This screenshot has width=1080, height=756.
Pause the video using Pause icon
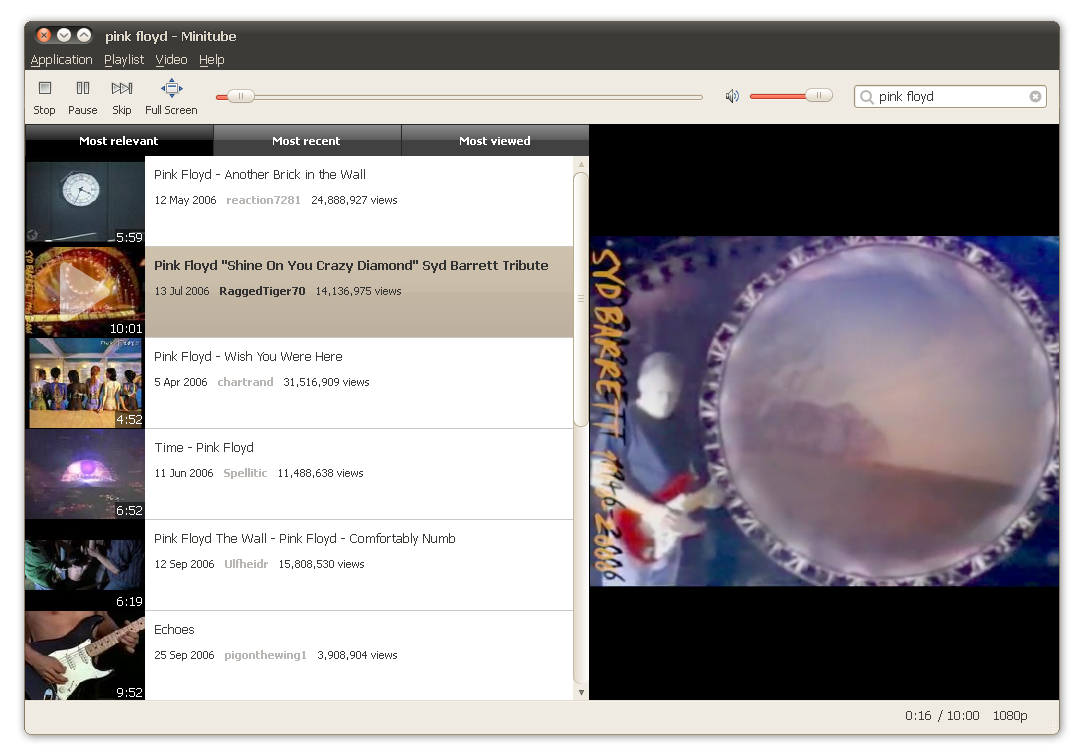[83, 89]
